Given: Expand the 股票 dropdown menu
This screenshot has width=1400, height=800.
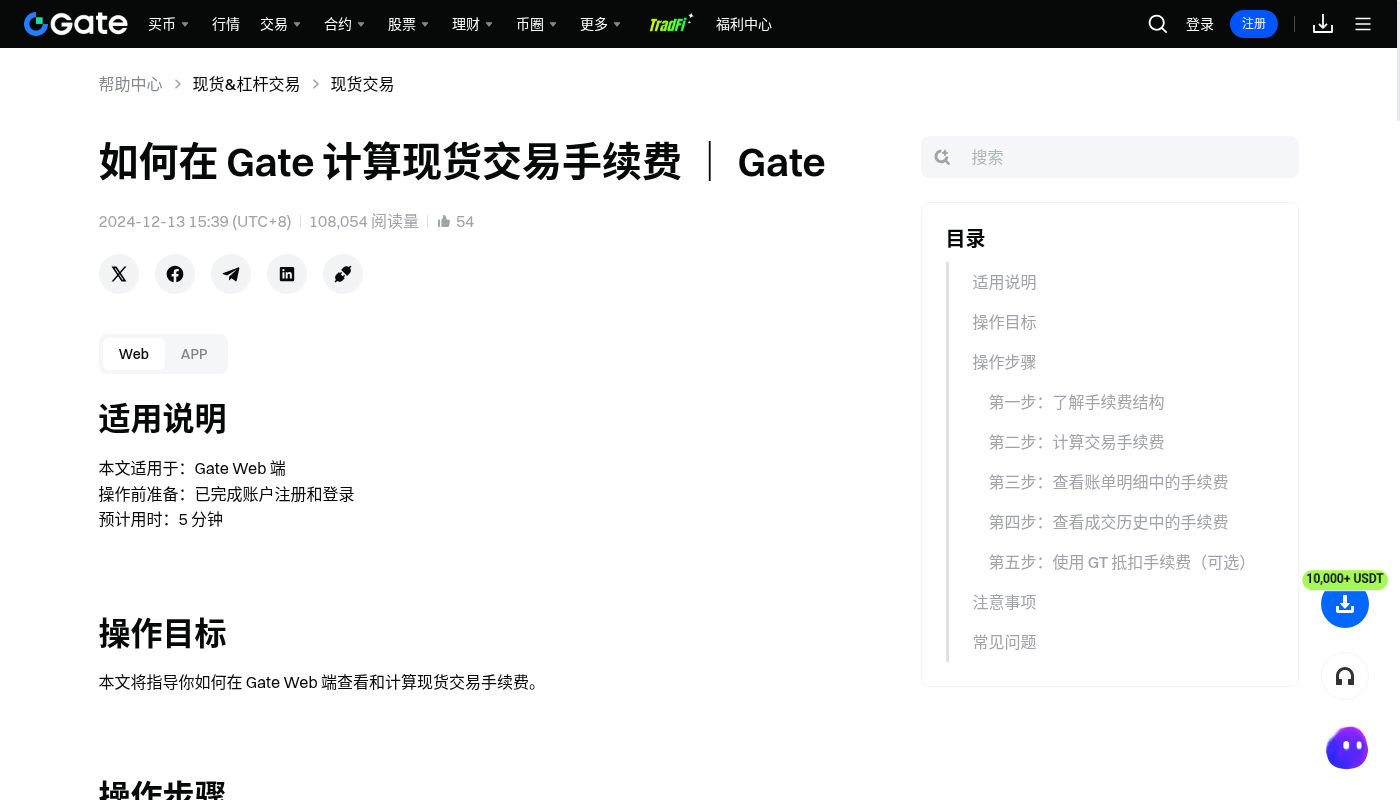Looking at the screenshot, I should 408,24.
